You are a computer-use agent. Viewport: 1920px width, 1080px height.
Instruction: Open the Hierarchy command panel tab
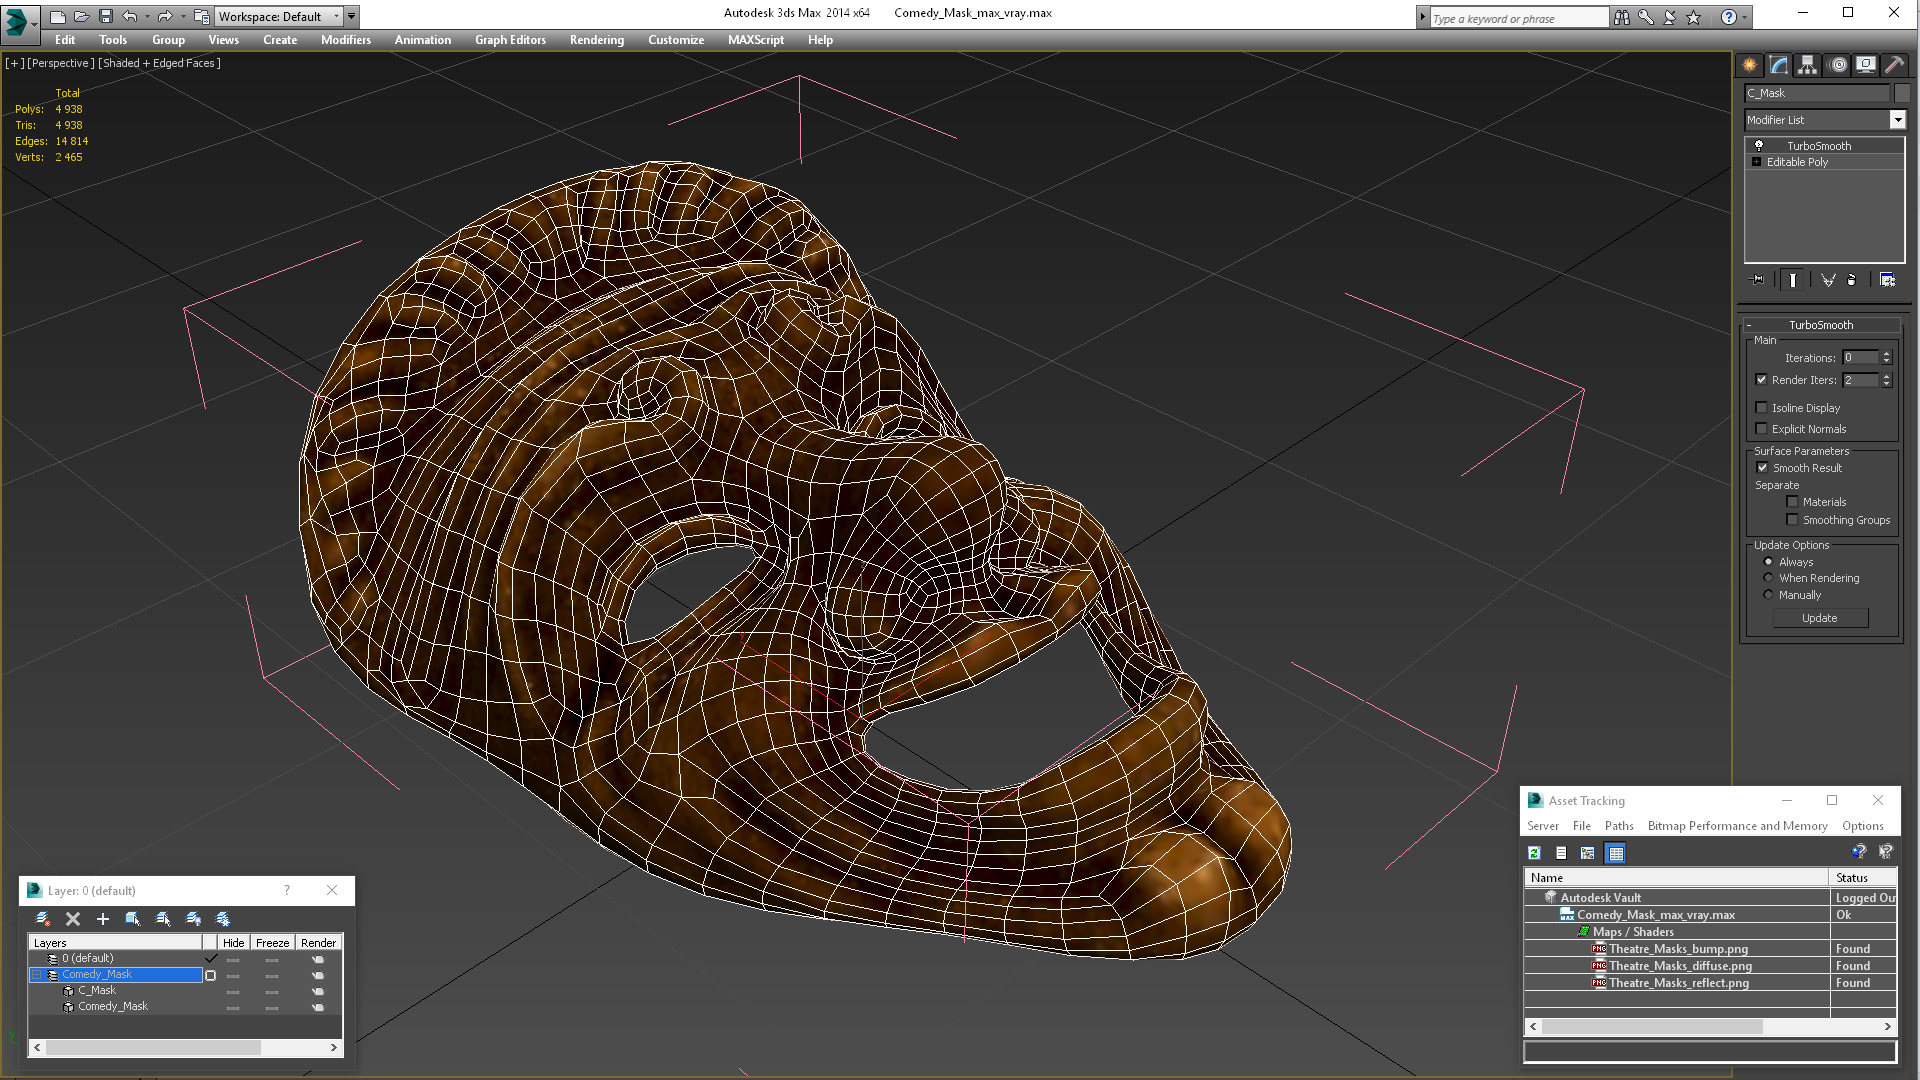[x=1807, y=65]
